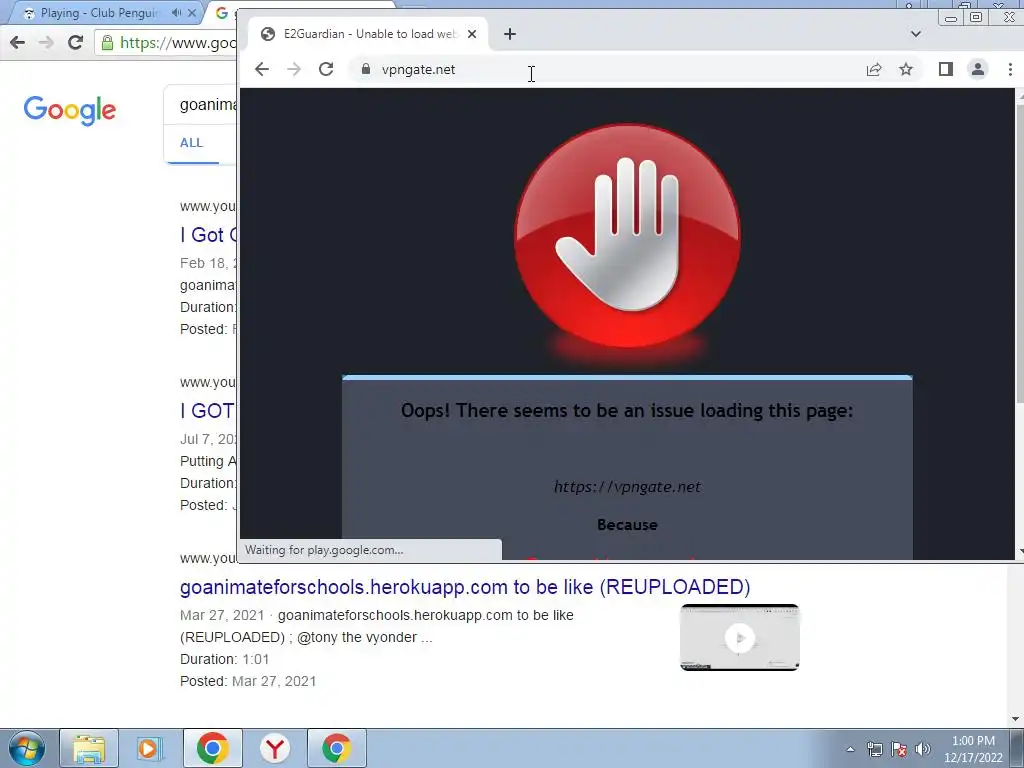Close the E2Guardian tab
Viewport: 1024px width, 768px height.
click(472, 34)
